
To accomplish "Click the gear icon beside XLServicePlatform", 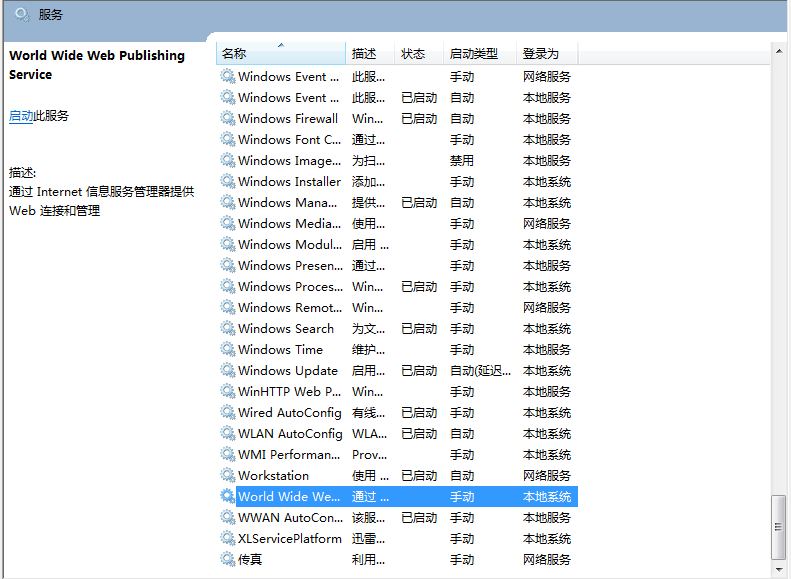I will click(228, 539).
